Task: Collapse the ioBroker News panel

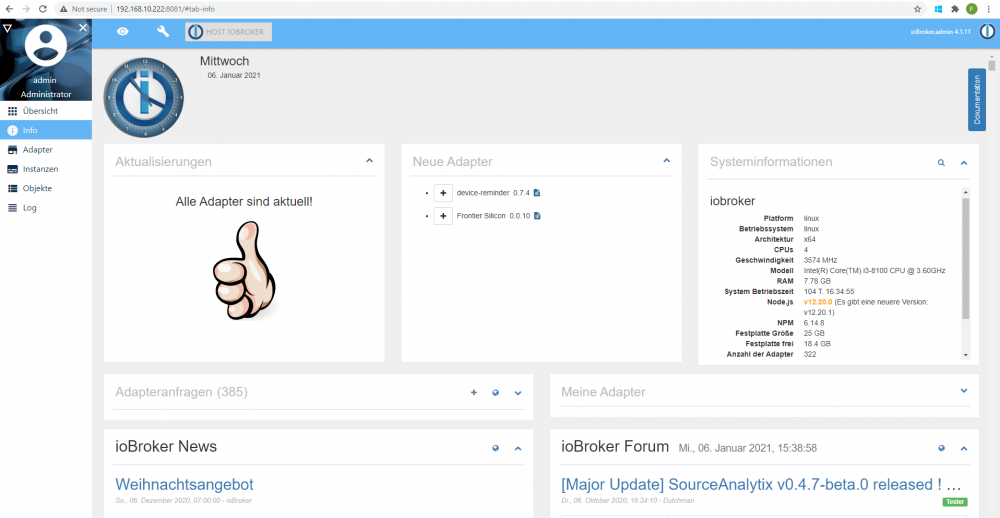Action: point(518,448)
